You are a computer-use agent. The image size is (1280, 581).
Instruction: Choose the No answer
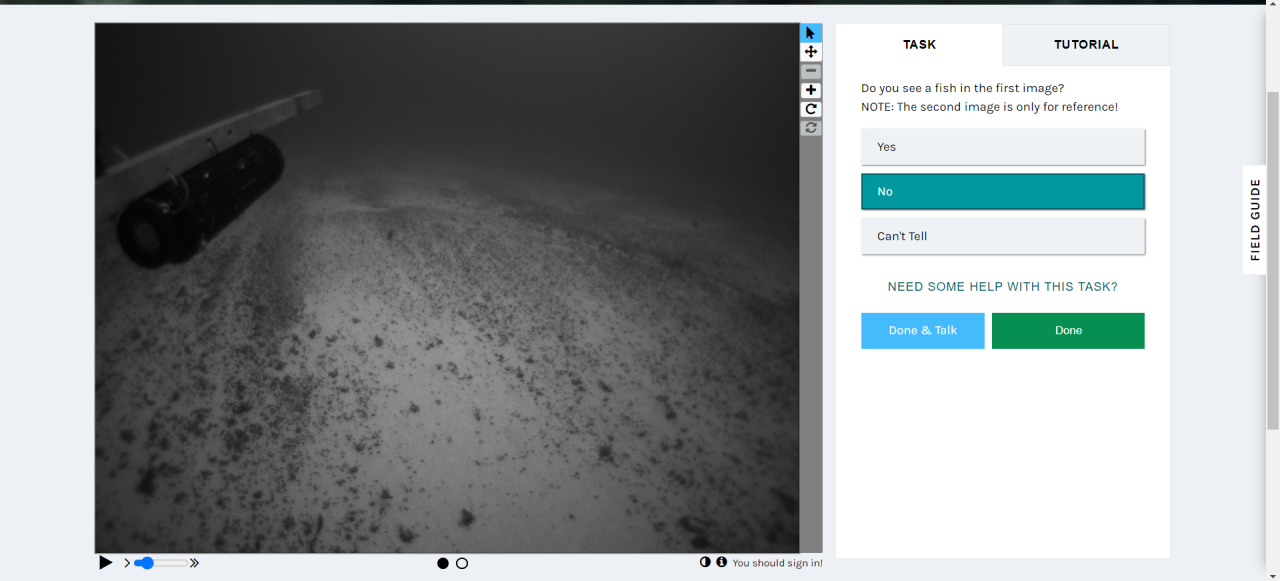(x=1003, y=192)
